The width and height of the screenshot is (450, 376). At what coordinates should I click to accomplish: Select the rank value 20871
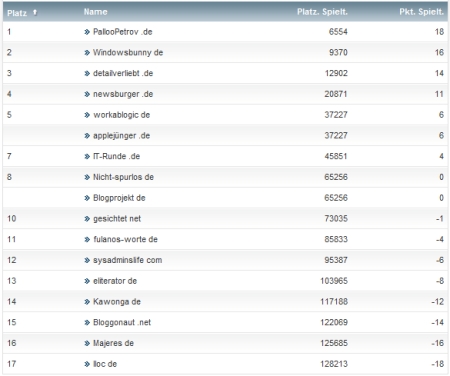coord(336,94)
